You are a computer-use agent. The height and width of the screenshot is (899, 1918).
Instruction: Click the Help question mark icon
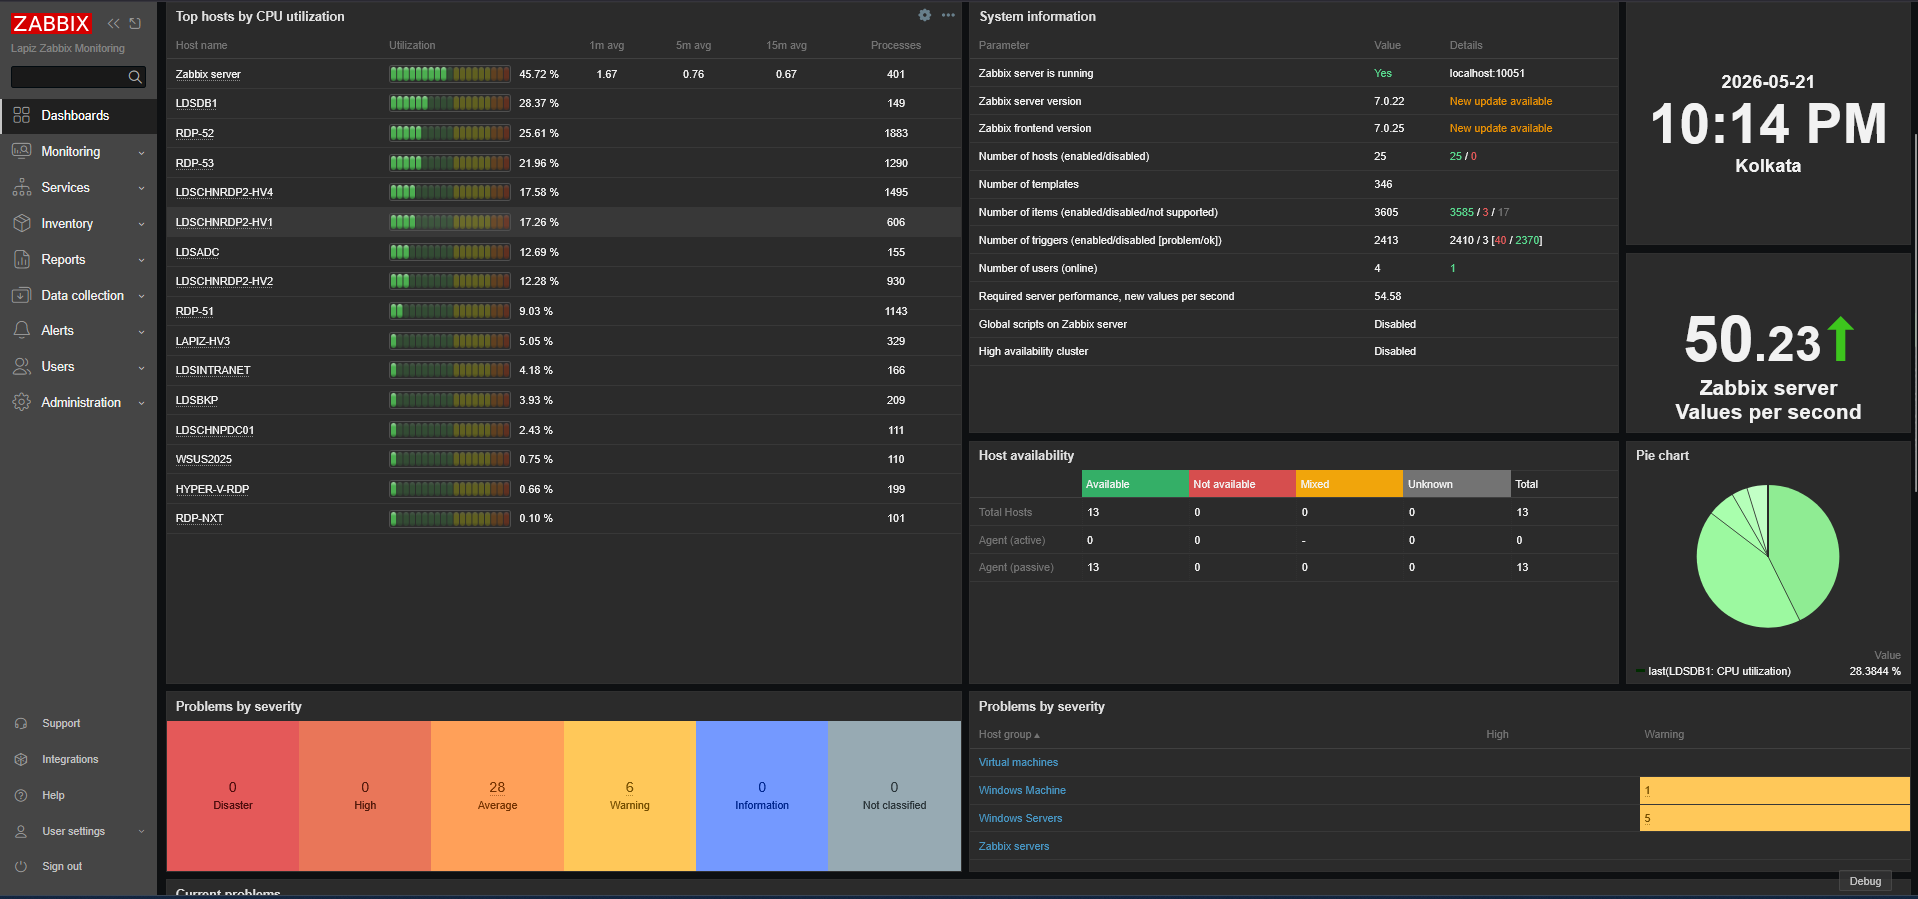tap(21, 795)
